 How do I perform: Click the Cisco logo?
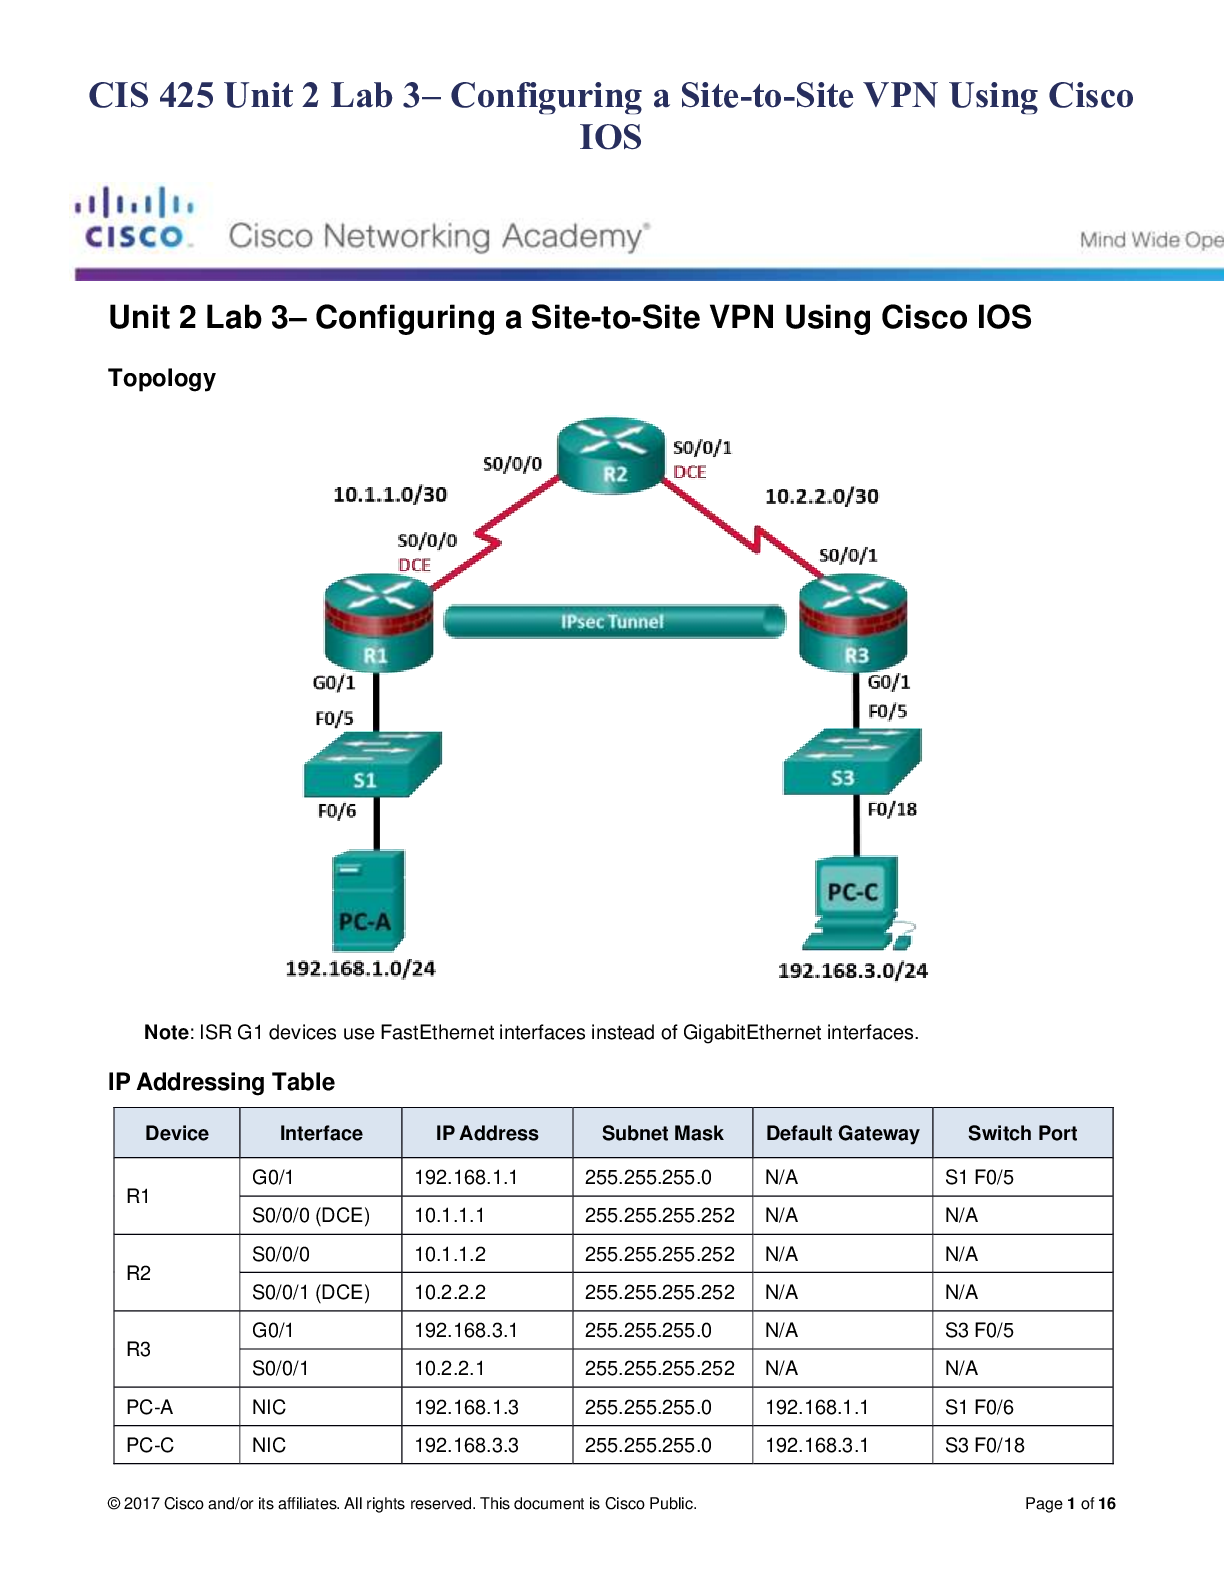(x=134, y=217)
